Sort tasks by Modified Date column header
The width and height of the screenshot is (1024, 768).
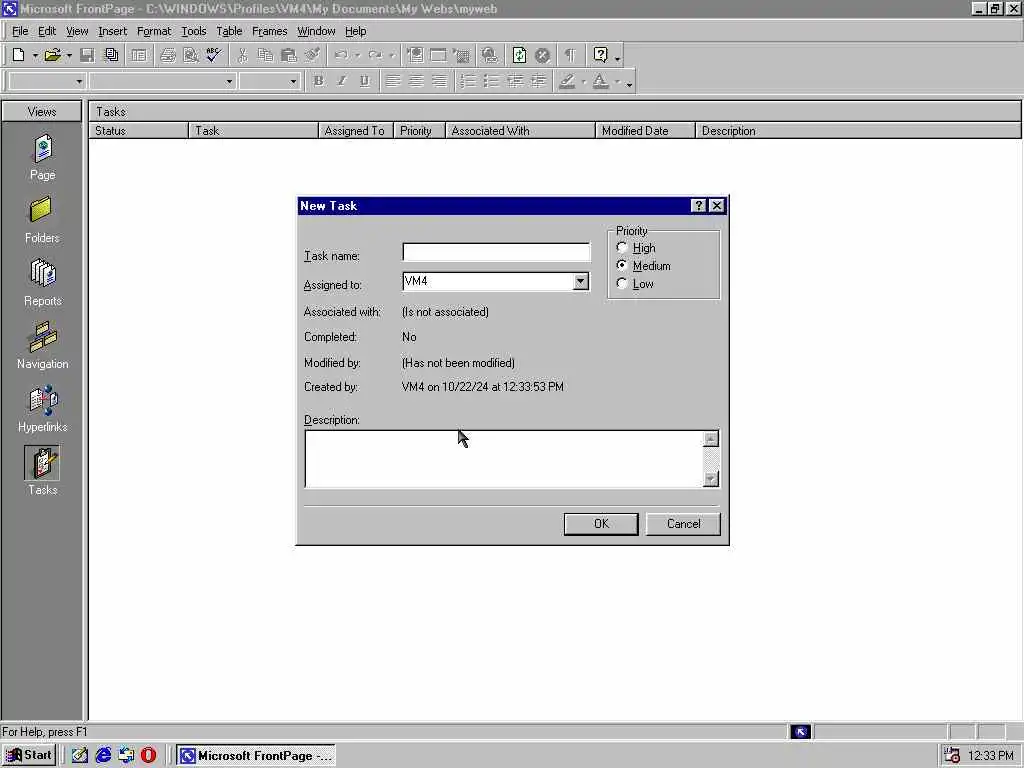[645, 131]
